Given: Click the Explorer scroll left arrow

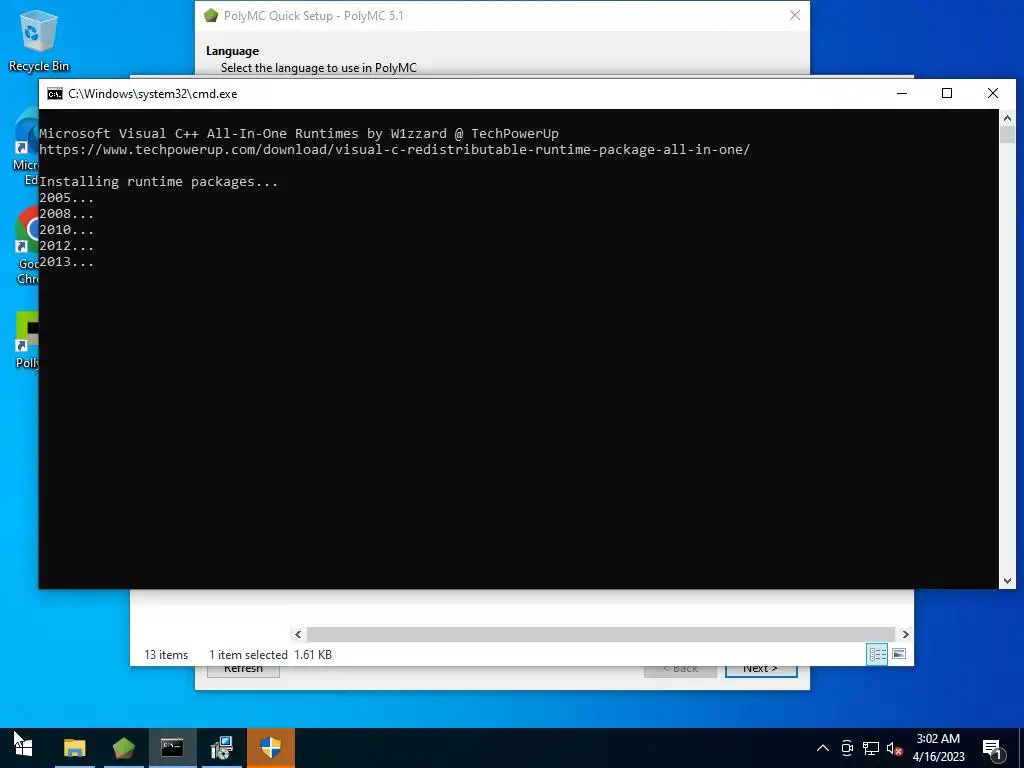Looking at the screenshot, I should coord(298,634).
